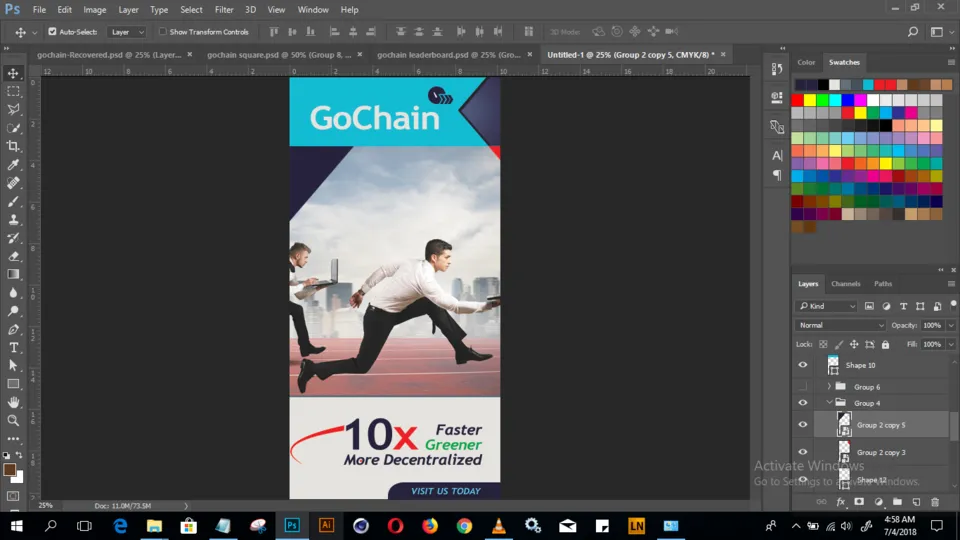Open the workspace switcher dropdown
The width and height of the screenshot is (960, 540).
[940, 32]
